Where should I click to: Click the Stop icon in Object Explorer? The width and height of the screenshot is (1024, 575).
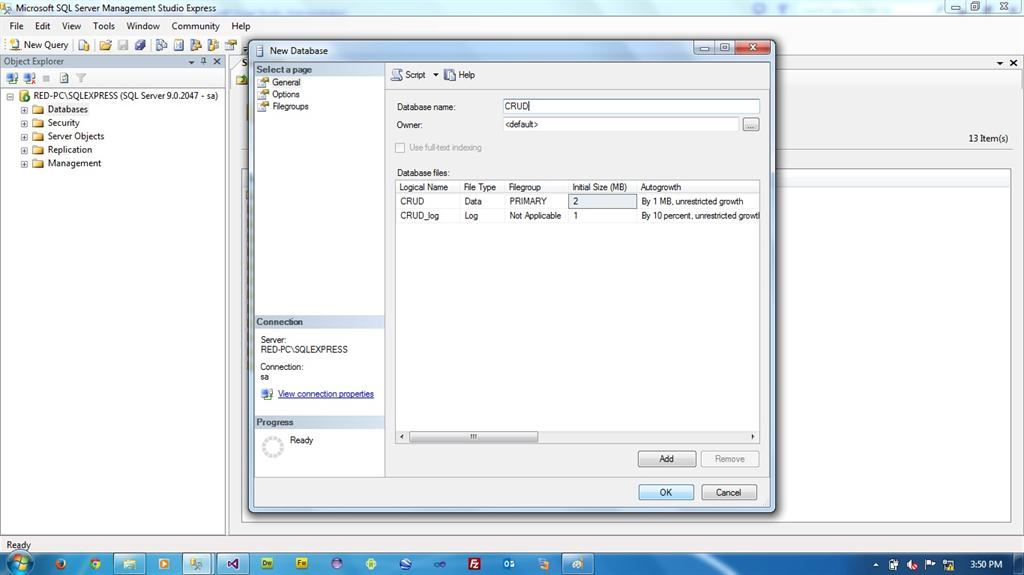[46, 78]
